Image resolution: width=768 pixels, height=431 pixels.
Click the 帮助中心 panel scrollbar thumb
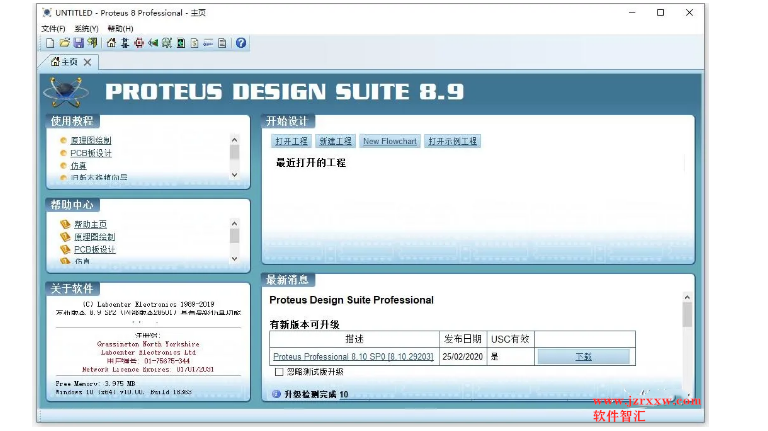coord(235,236)
